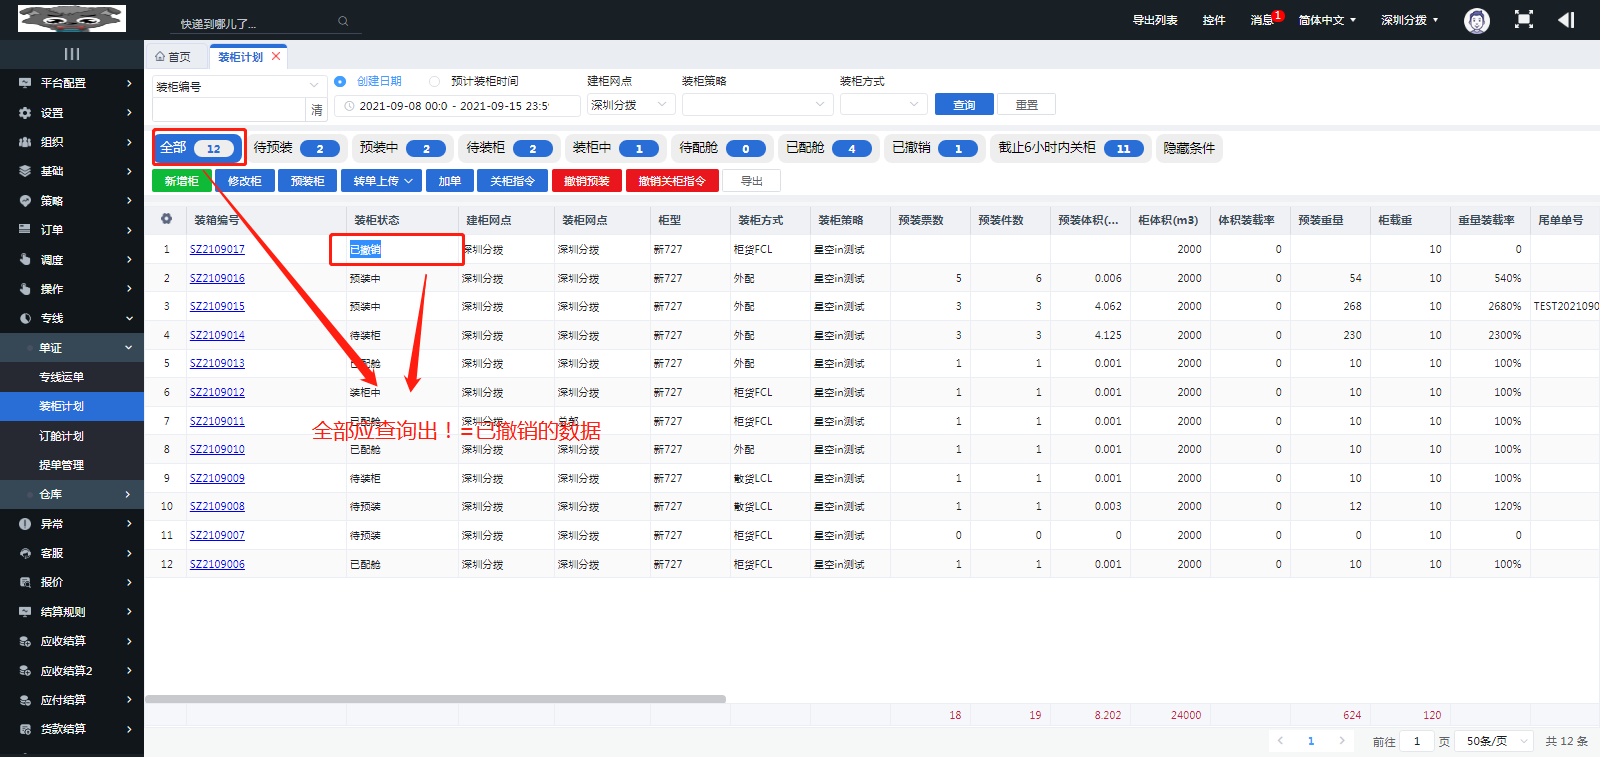Click the 专线 icon in sidebar
1600x757 pixels.
point(25,318)
